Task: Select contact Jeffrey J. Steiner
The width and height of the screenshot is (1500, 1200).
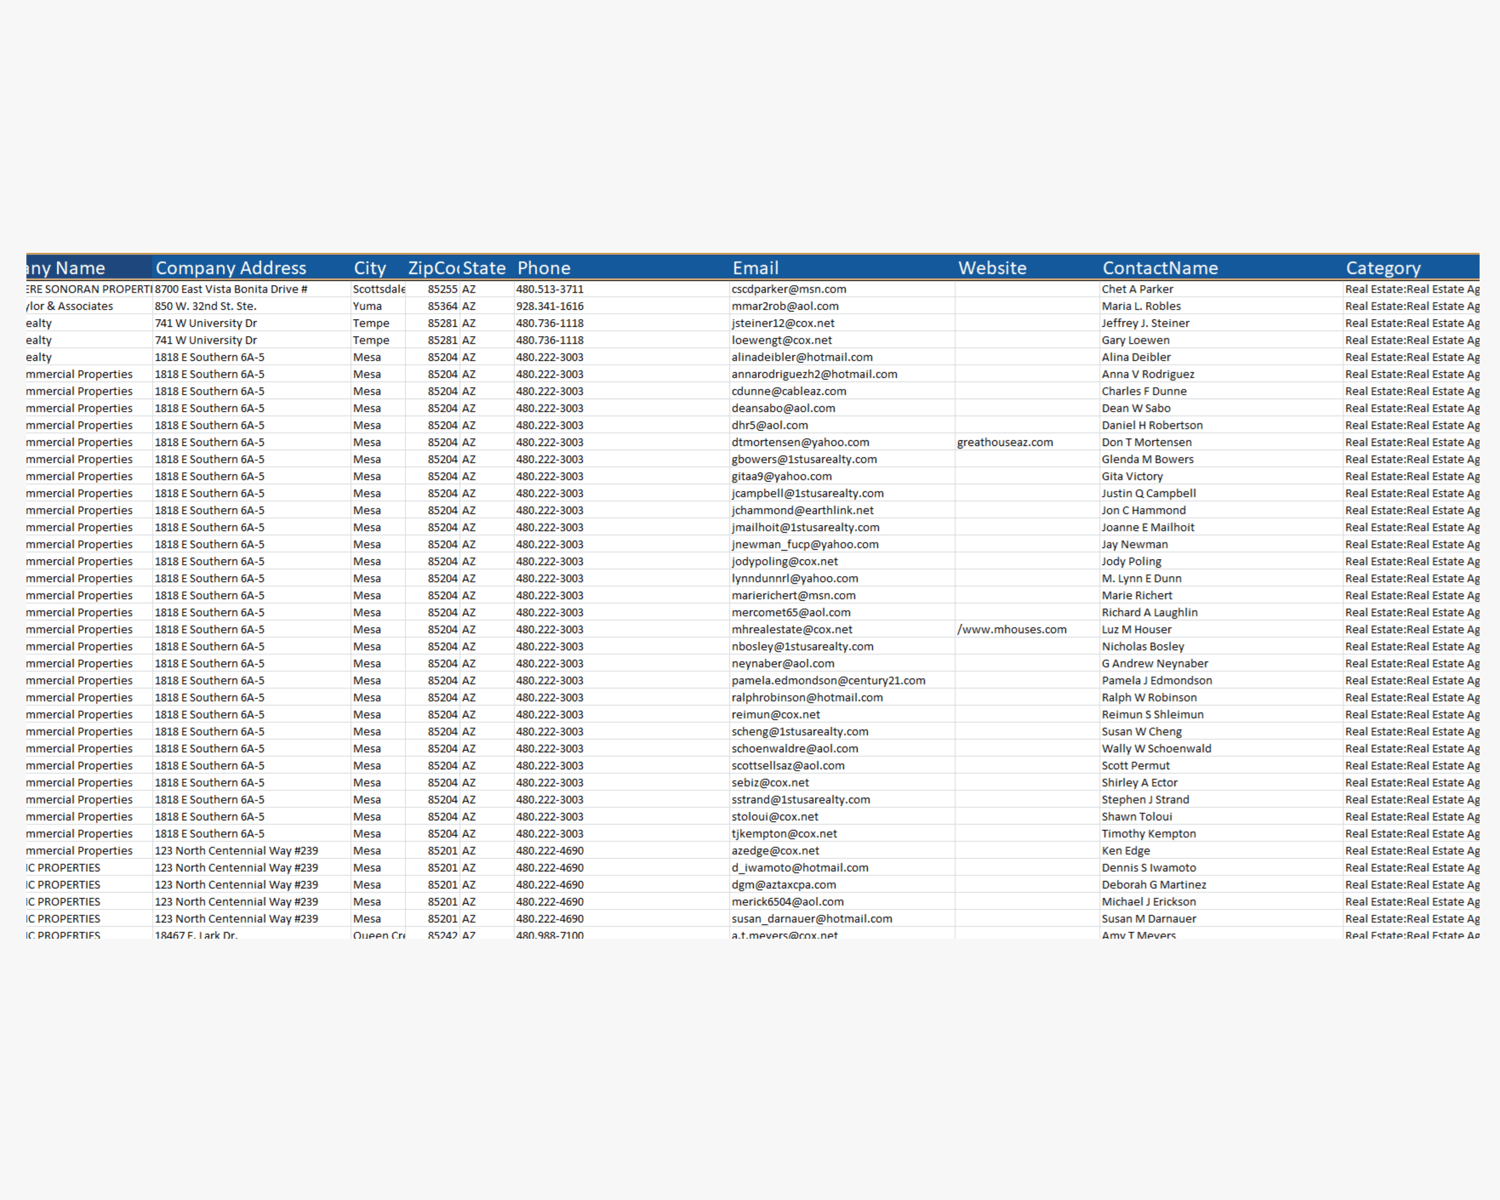Action: point(1146,323)
